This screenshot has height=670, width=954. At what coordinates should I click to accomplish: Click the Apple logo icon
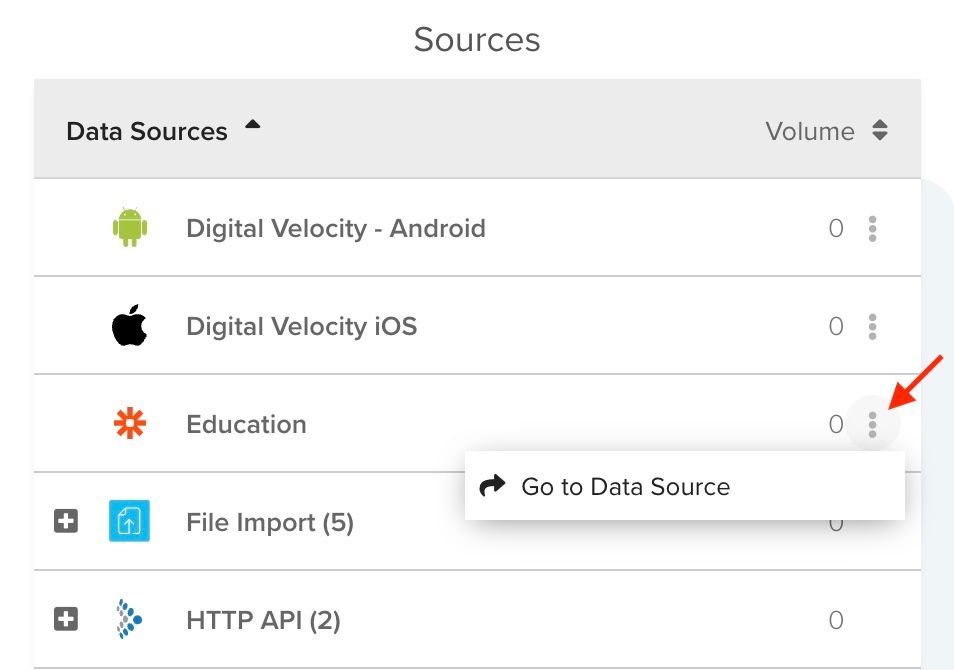coord(129,326)
